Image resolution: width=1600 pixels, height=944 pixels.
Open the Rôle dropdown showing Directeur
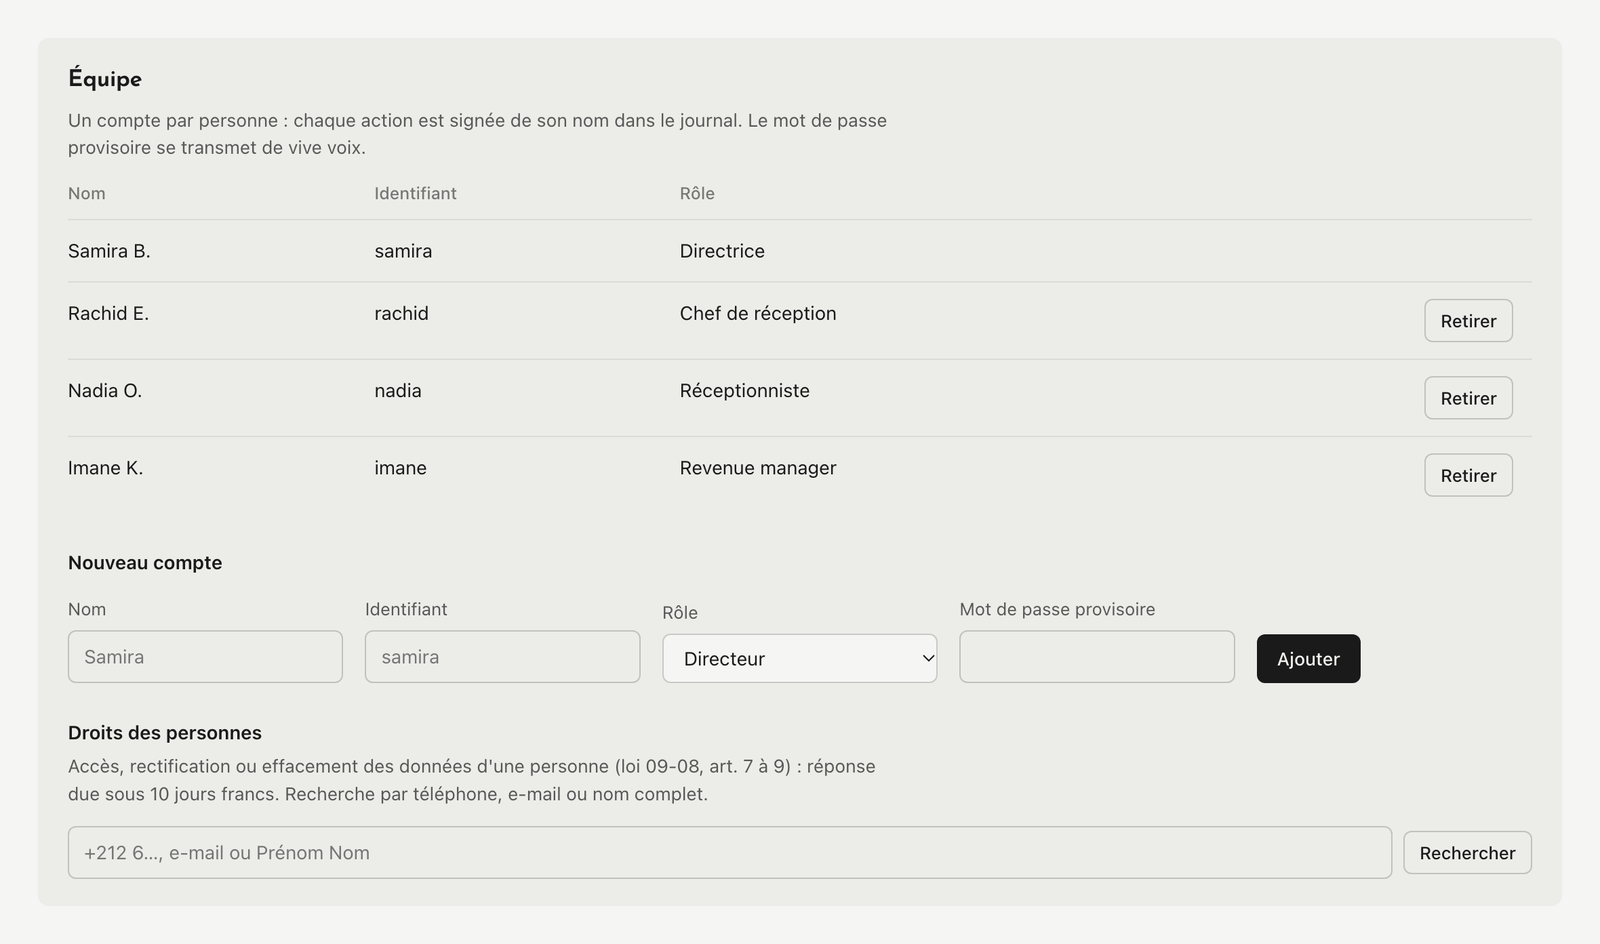(800, 659)
